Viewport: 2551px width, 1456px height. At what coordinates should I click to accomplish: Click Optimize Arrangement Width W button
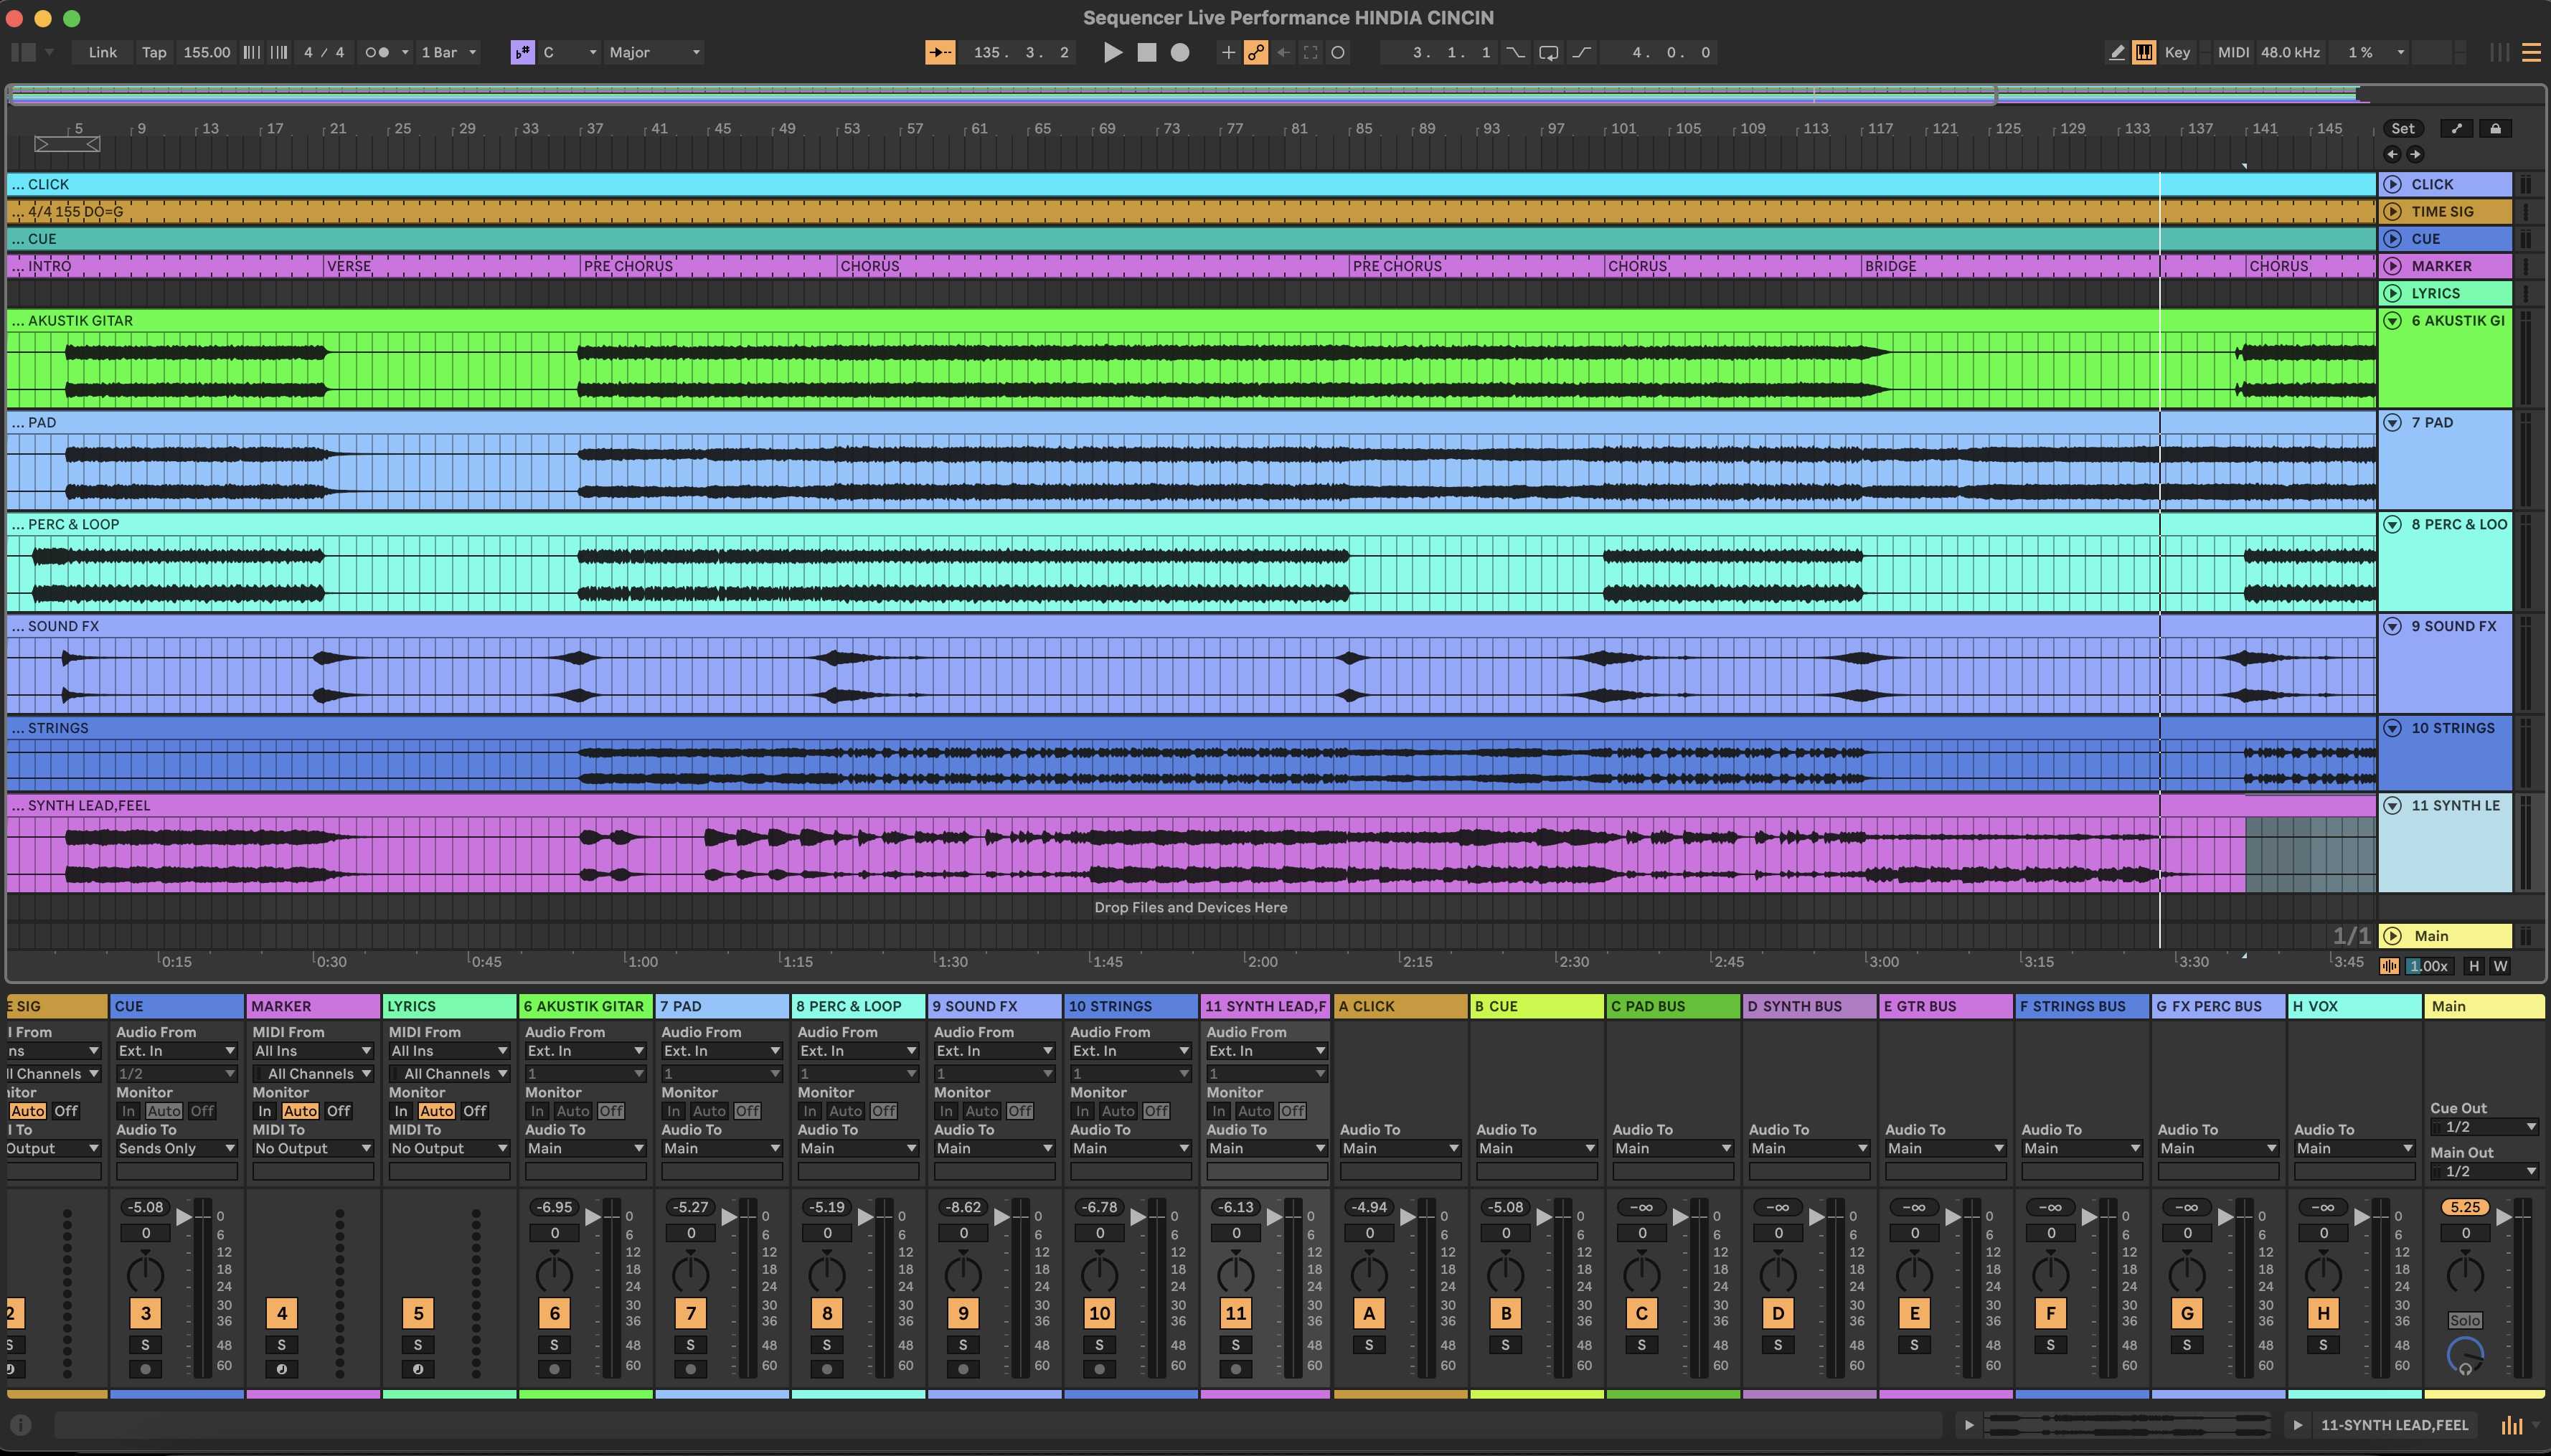(x=2500, y=966)
